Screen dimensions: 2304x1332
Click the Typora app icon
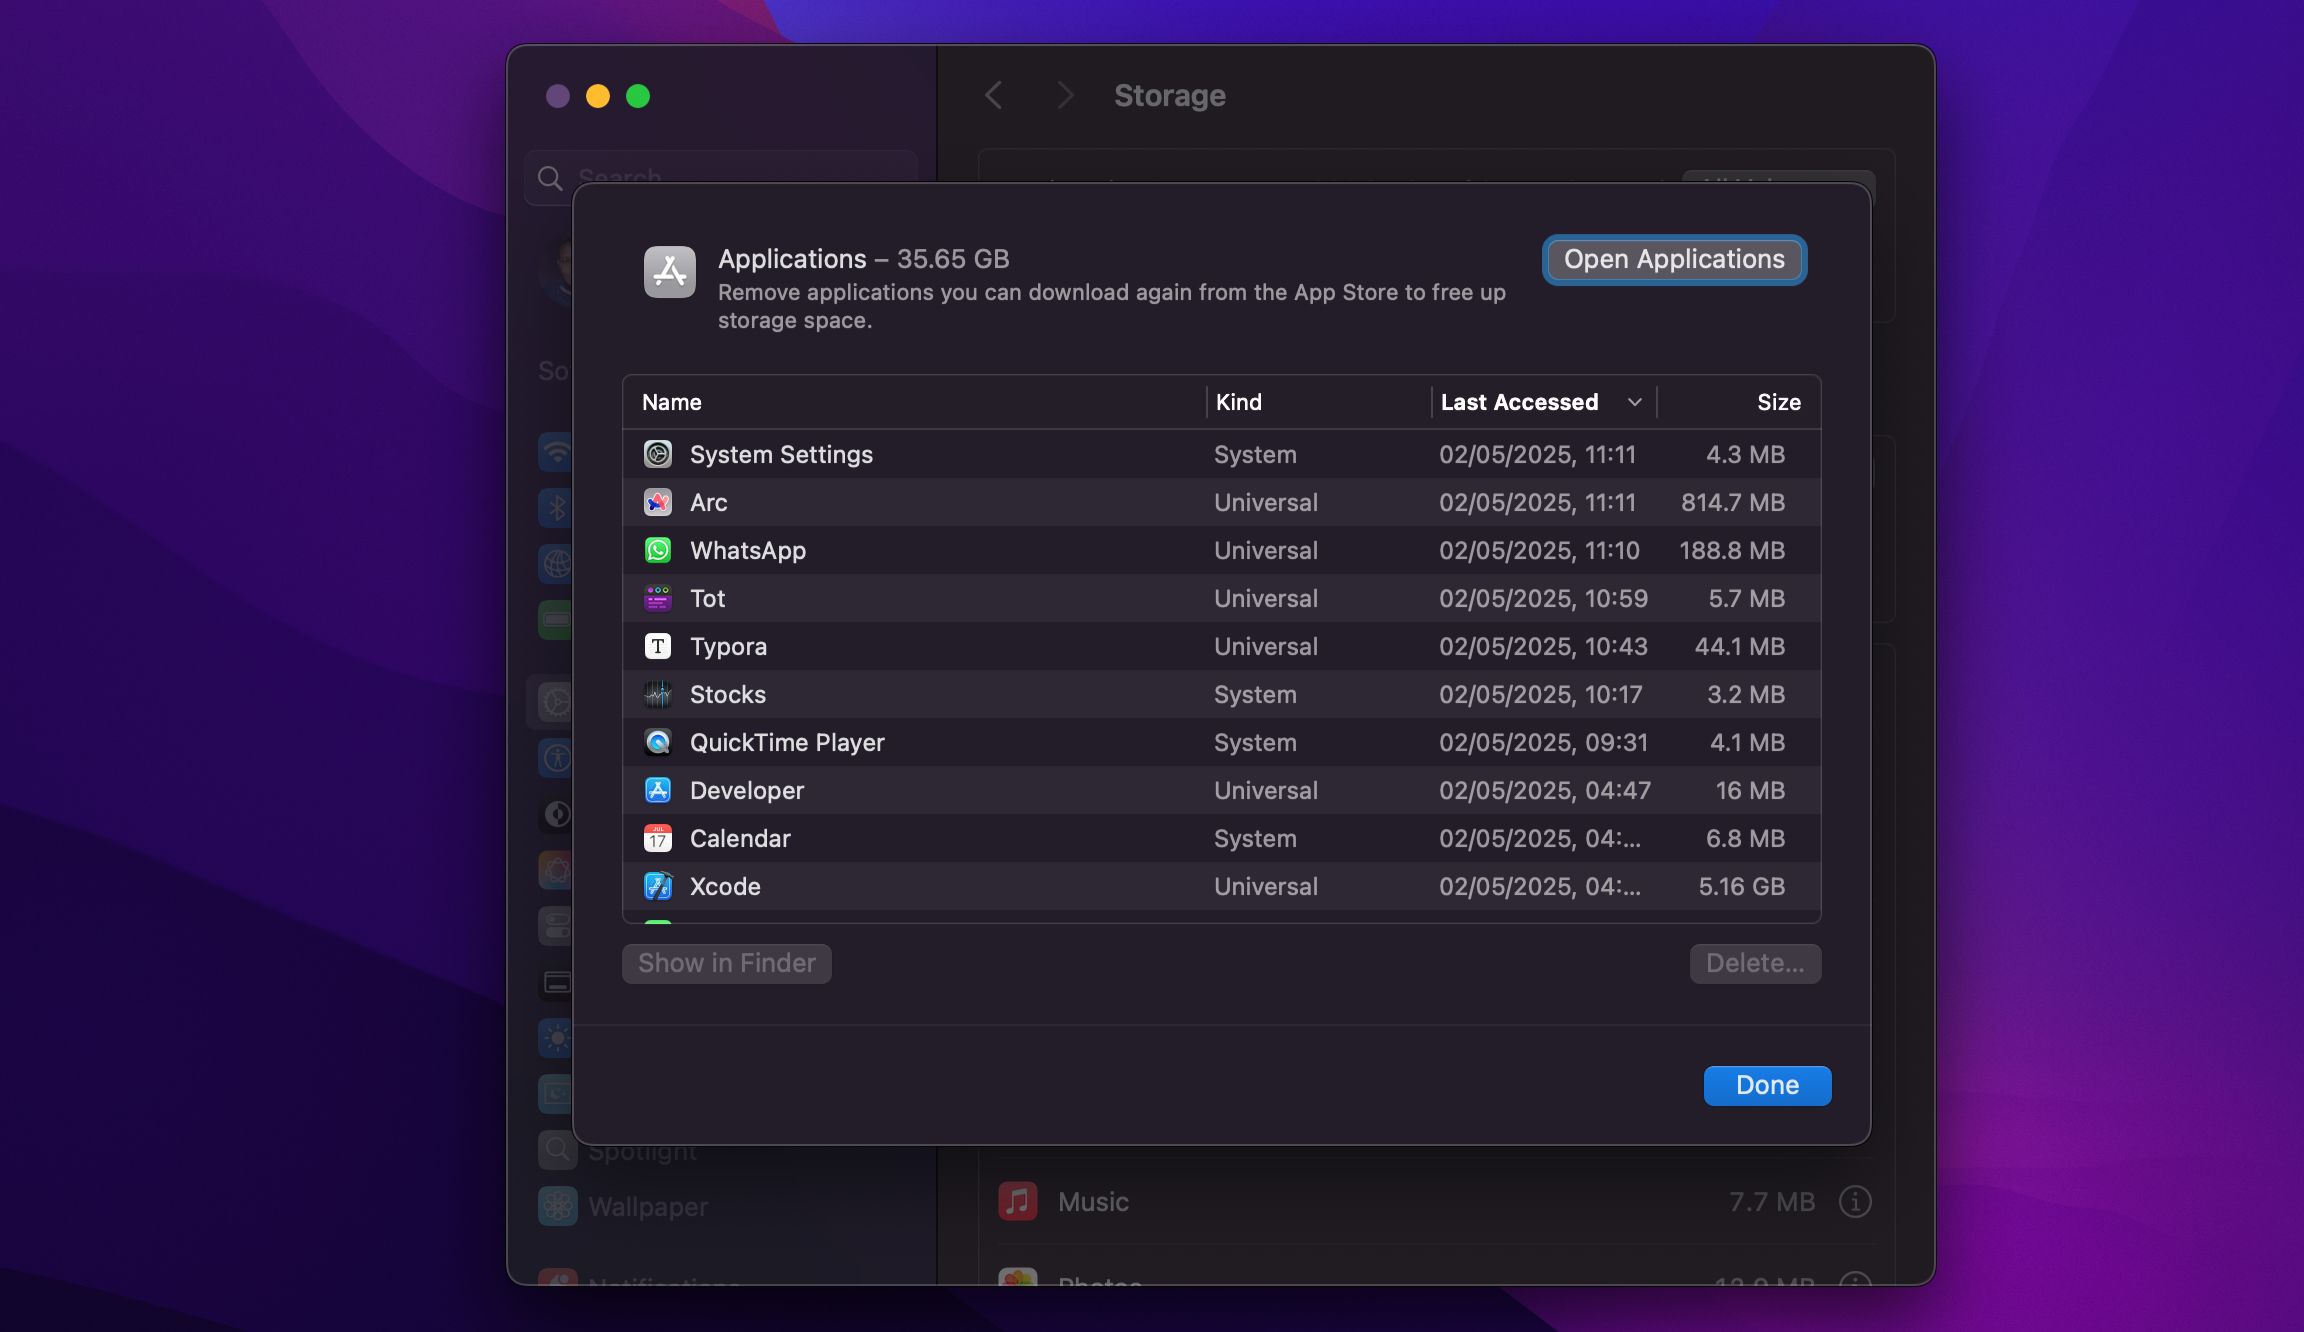click(x=657, y=646)
